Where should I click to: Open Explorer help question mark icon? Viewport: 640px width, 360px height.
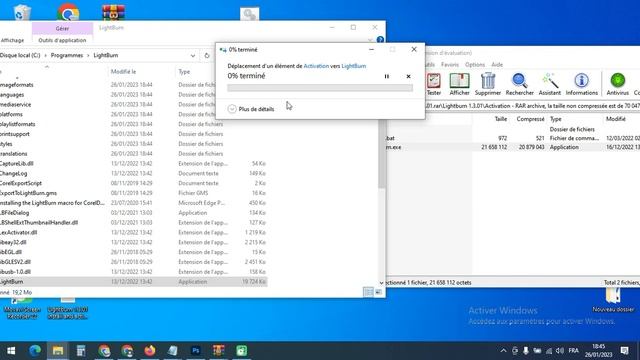coord(380,40)
